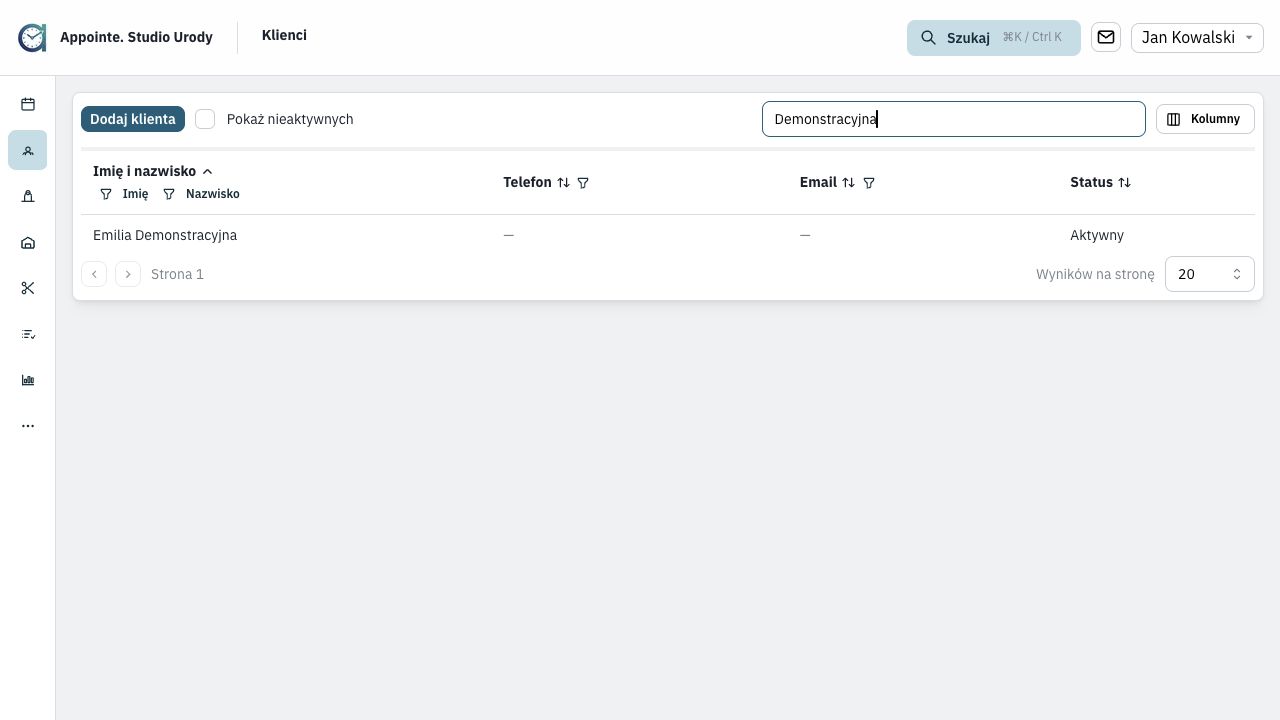1280x720 pixels.
Task: Open the home-shaped sidebar icon
Action: [28, 242]
